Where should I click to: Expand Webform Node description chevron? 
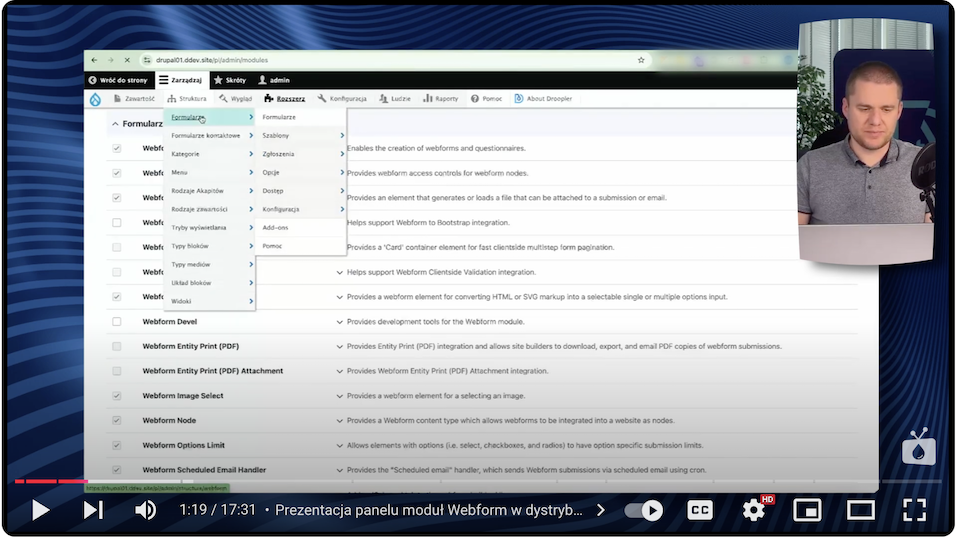[x=339, y=421]
